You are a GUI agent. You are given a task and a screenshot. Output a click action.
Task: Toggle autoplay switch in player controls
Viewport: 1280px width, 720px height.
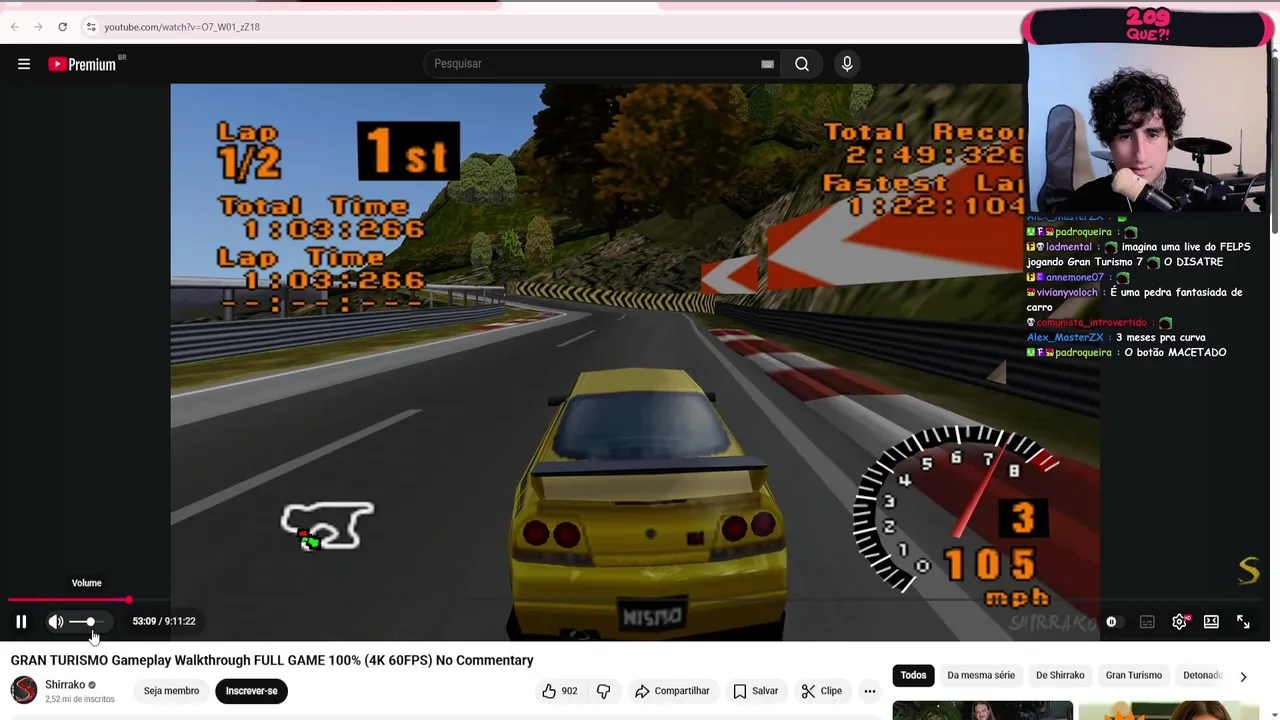1112,622
